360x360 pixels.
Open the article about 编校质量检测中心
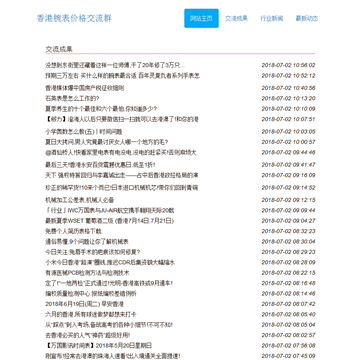90,293
